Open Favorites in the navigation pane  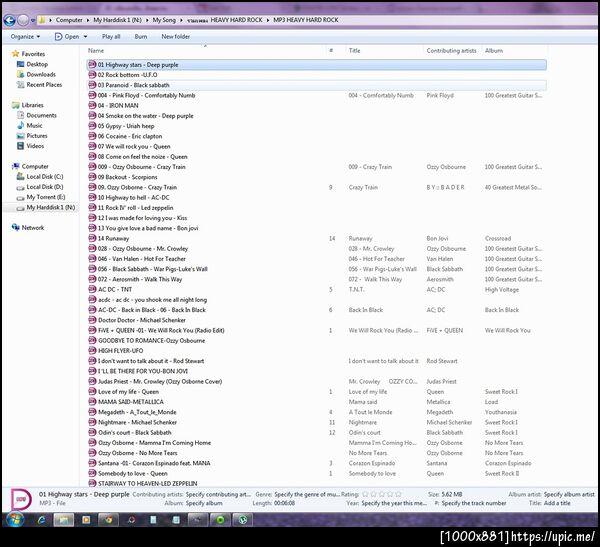coord(33,54)
